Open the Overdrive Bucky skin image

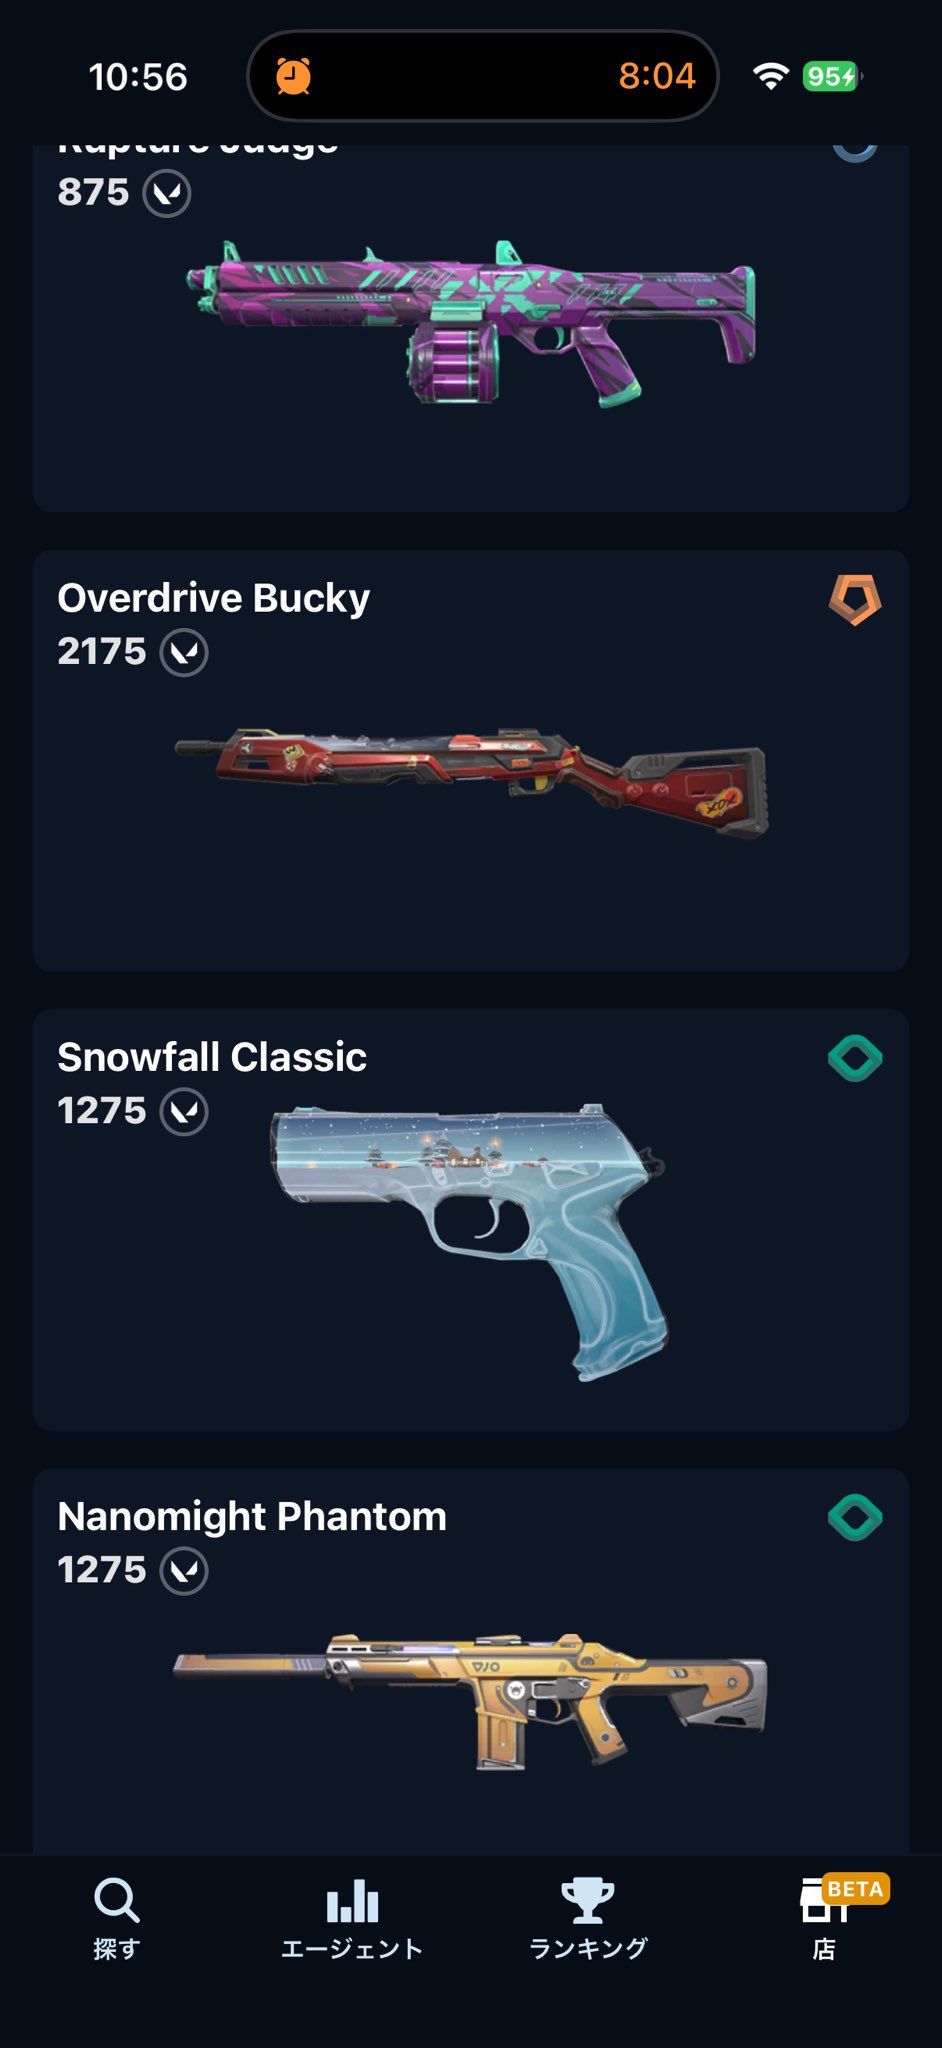472,781
